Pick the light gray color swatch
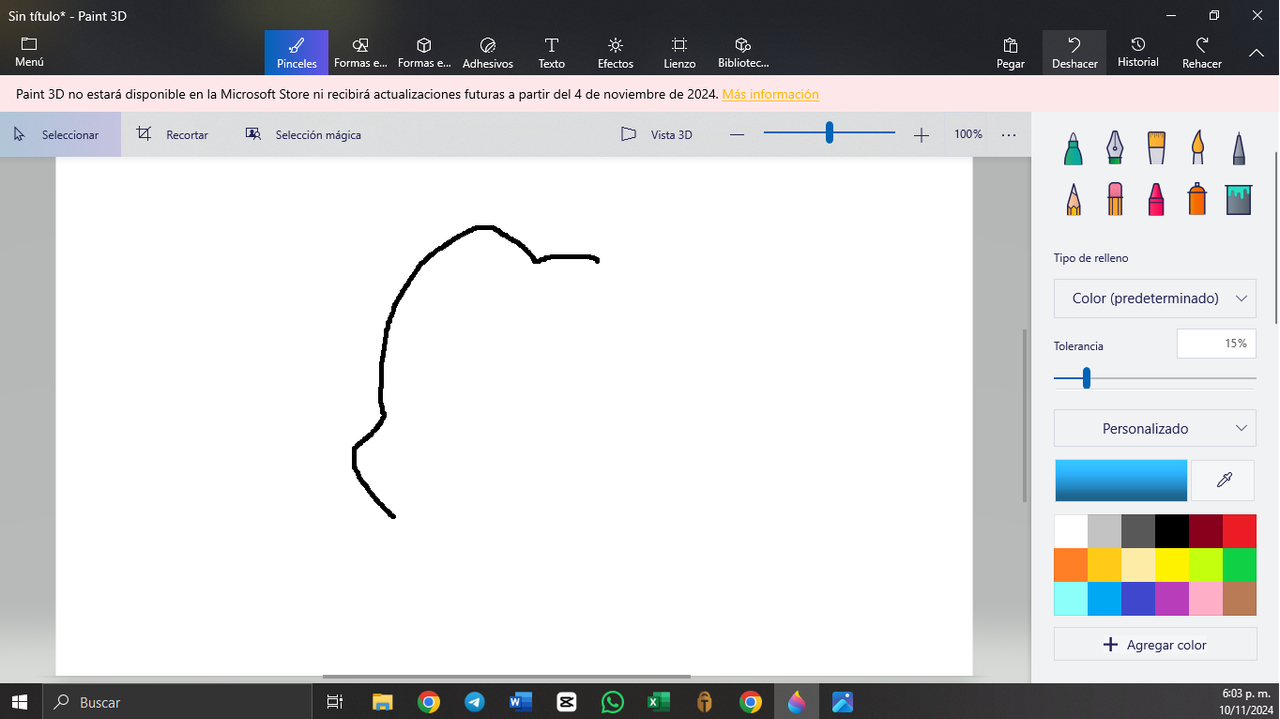This screenshot has height=719, width=1280. (x=1104, y=531)
